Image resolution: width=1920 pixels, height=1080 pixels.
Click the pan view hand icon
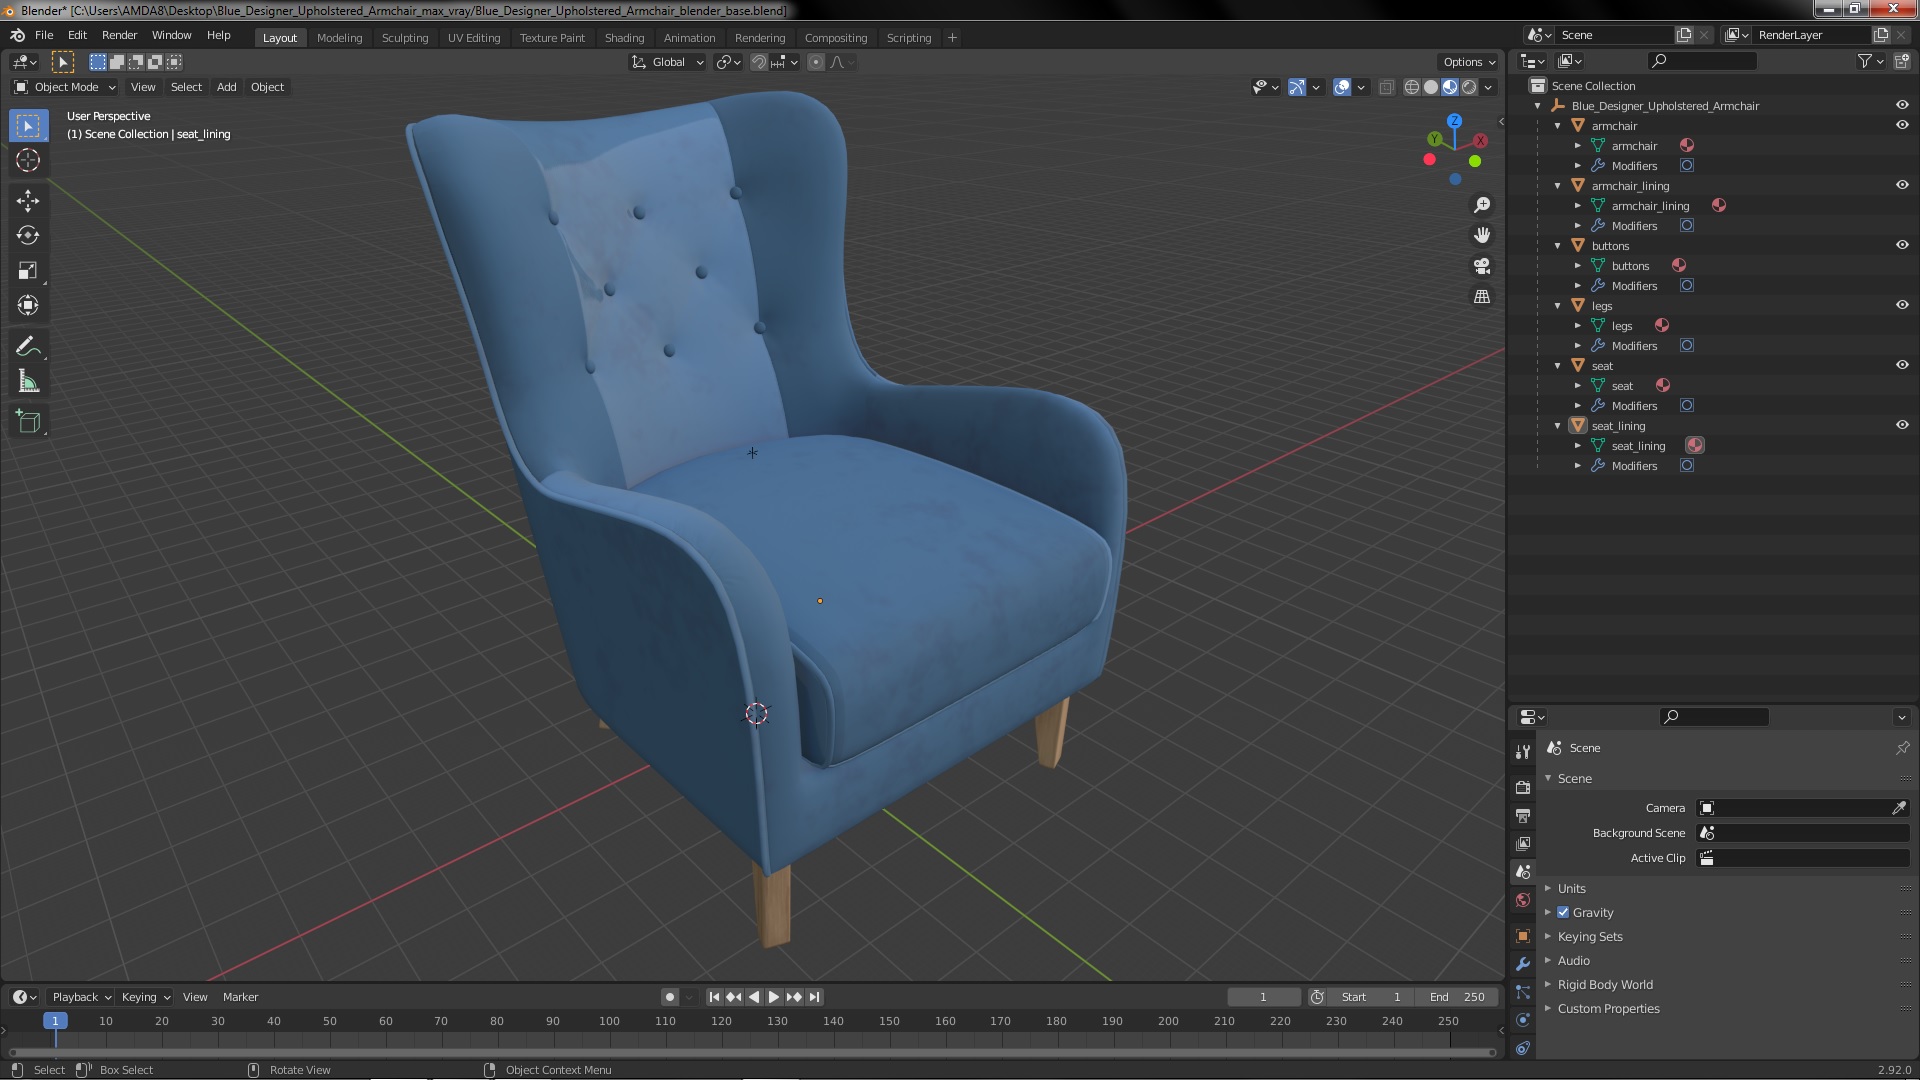coord(1482,235)
